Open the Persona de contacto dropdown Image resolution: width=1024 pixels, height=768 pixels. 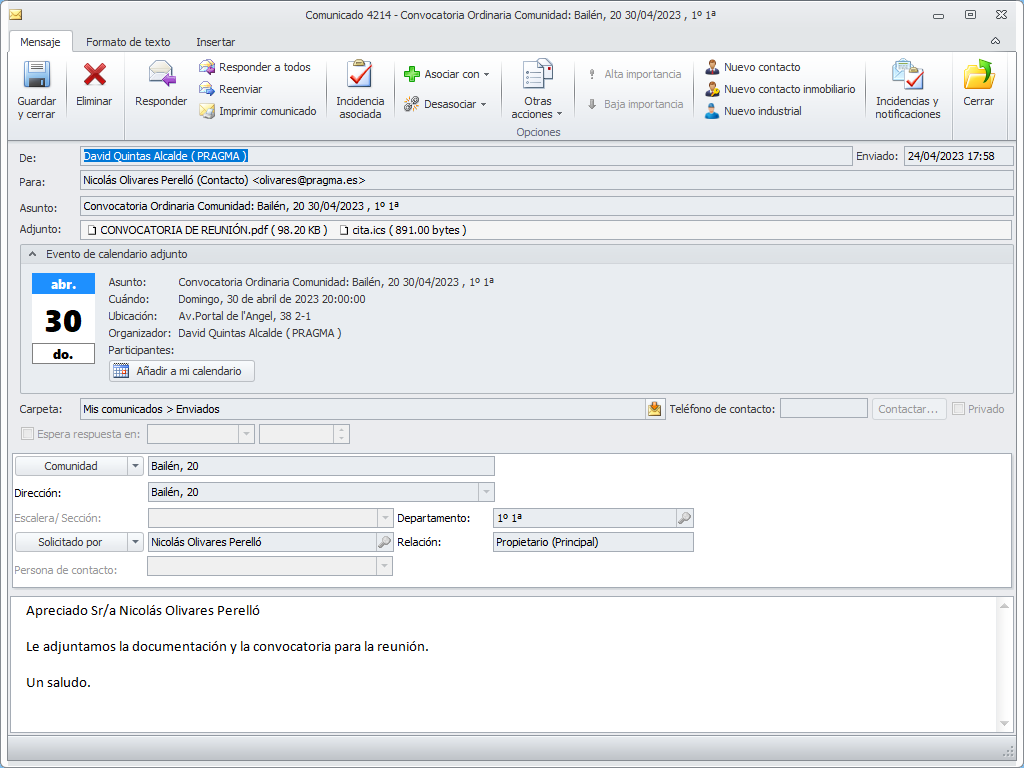pyautogui.click(x=385, y=566)
